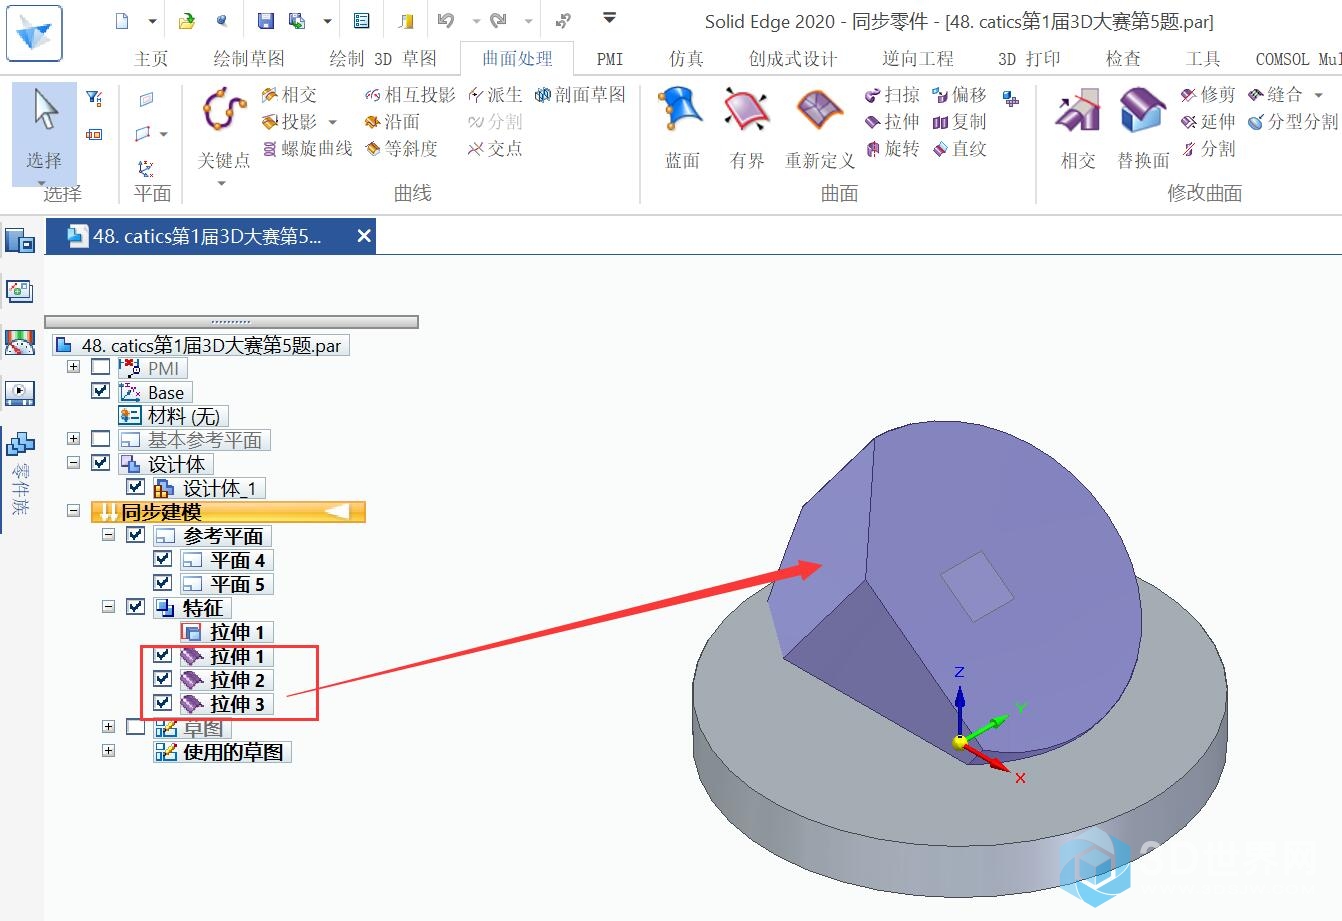Image resolution: width=1342 pixels, height=921 pixels.
Task: Expand the 使用的草图 node
Action: click(109, 751)
